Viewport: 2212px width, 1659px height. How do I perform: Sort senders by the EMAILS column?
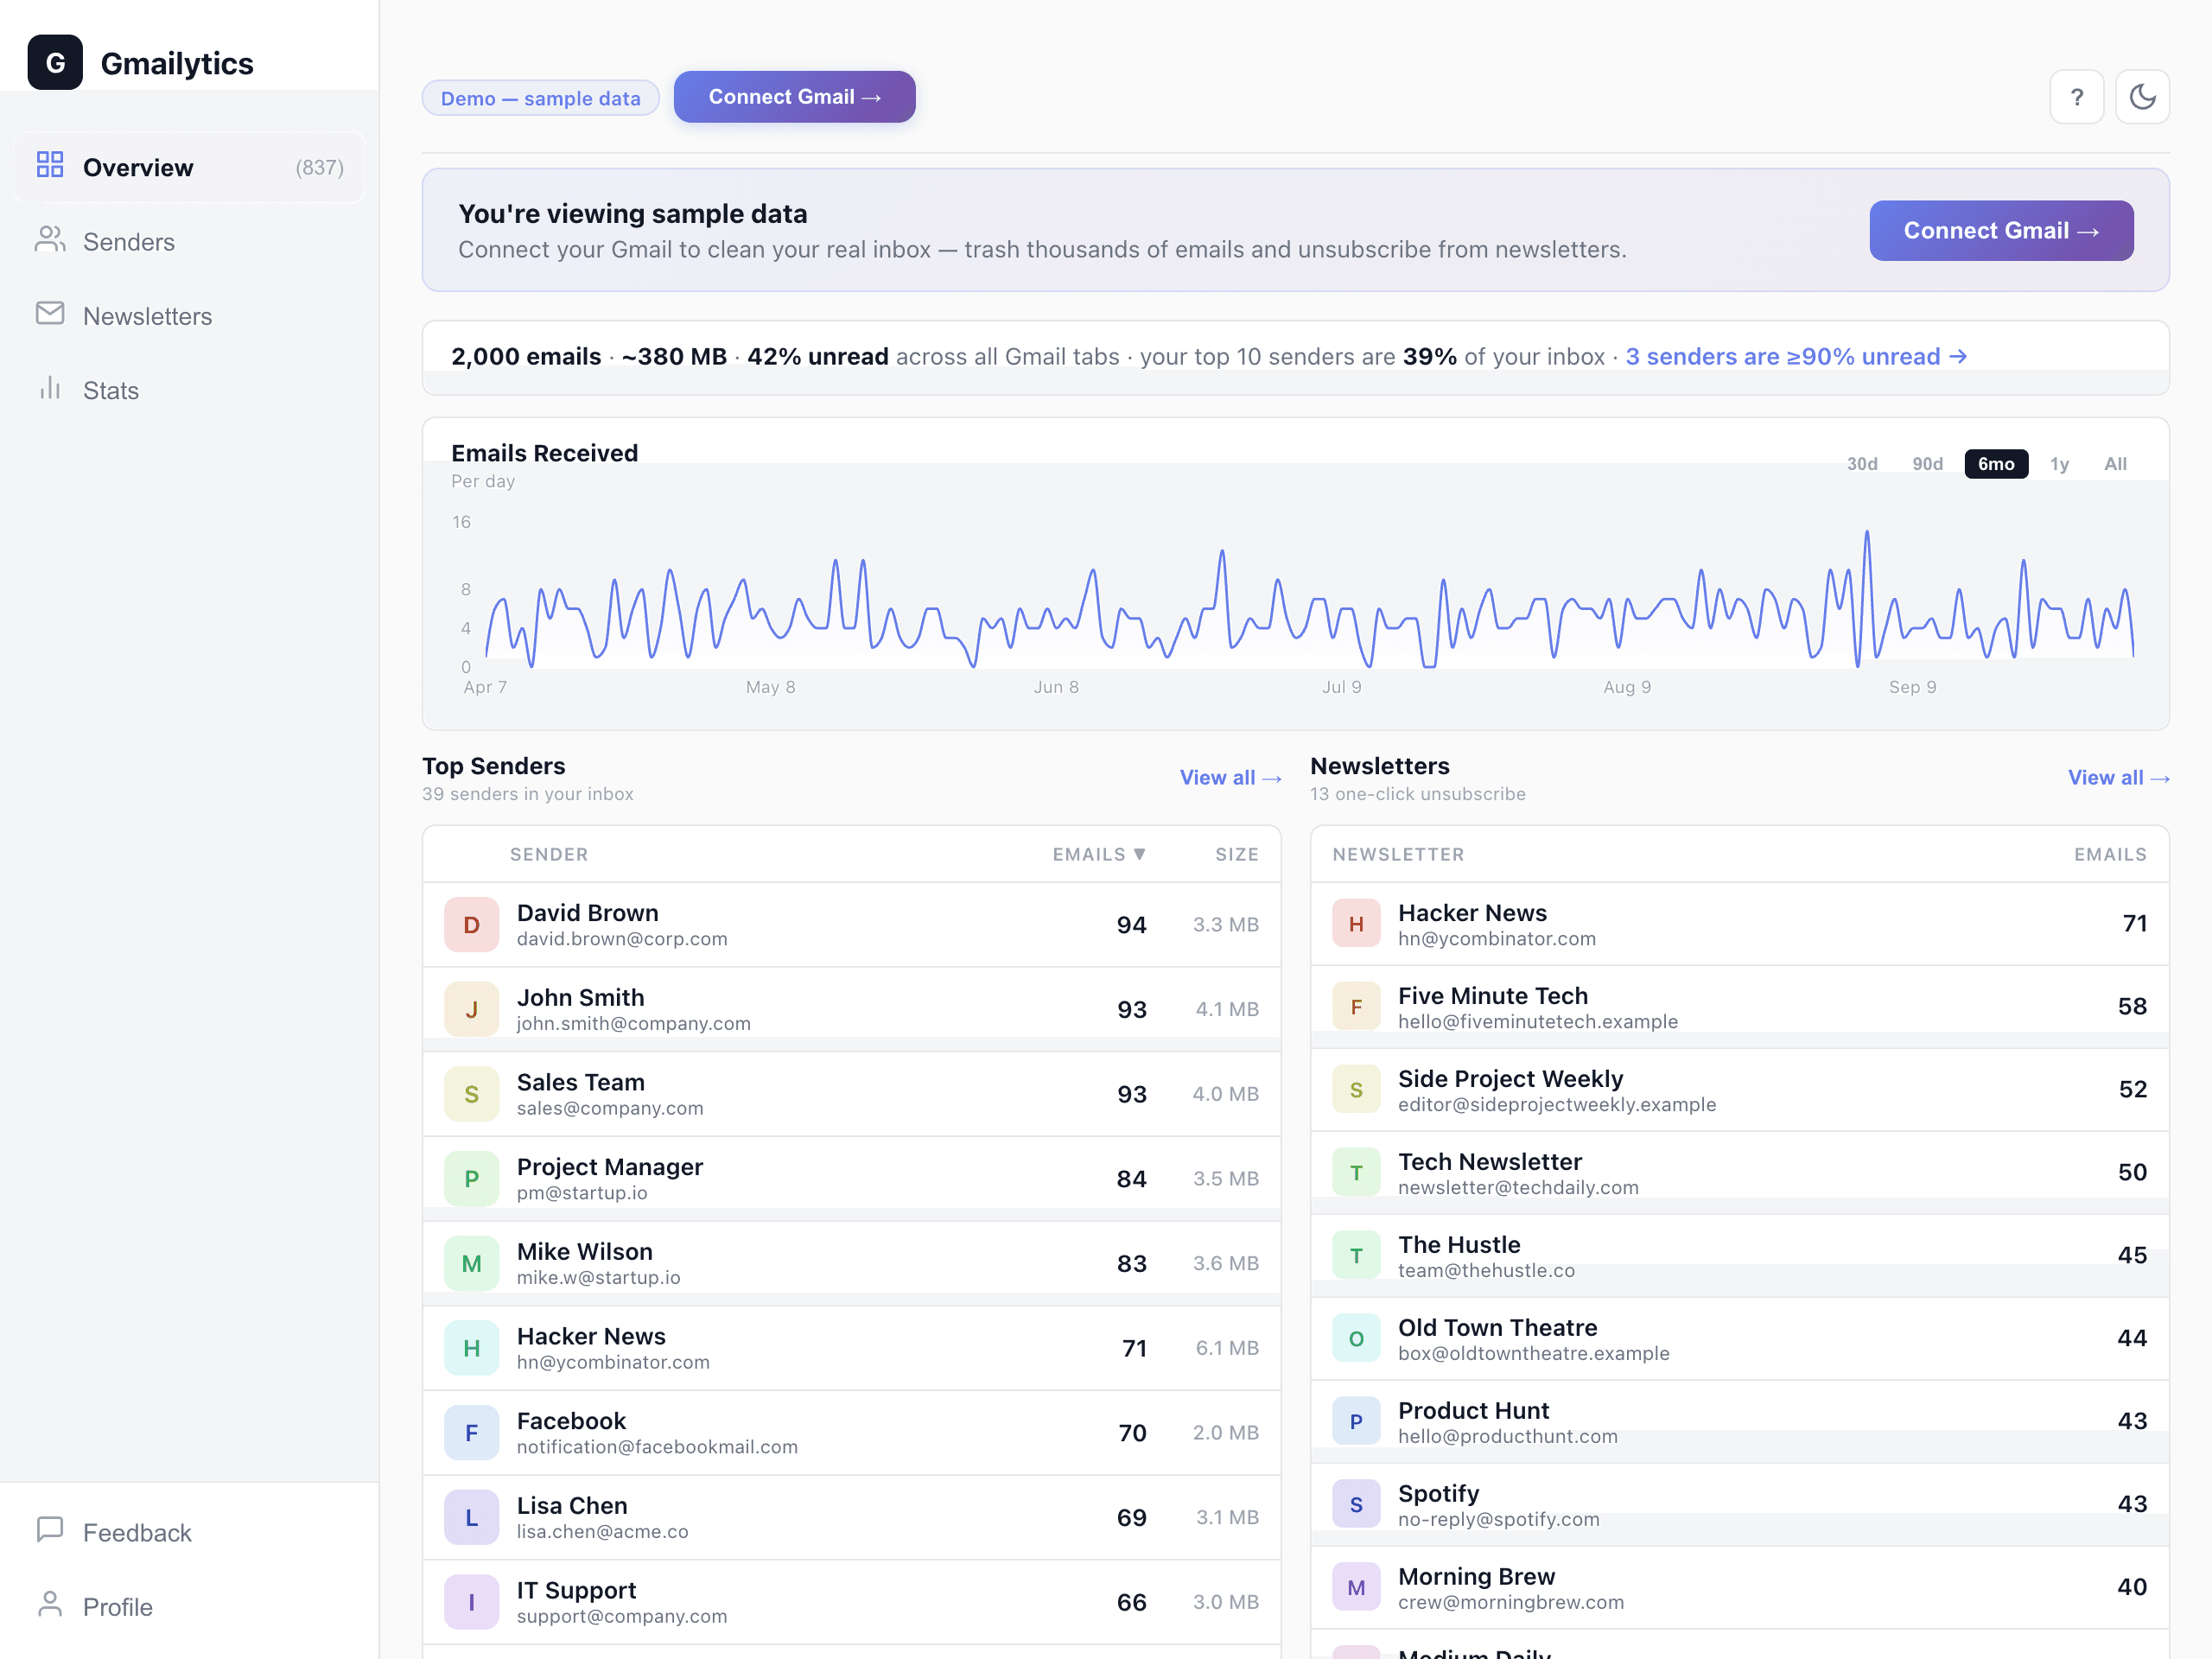(x=1099, y=854)
